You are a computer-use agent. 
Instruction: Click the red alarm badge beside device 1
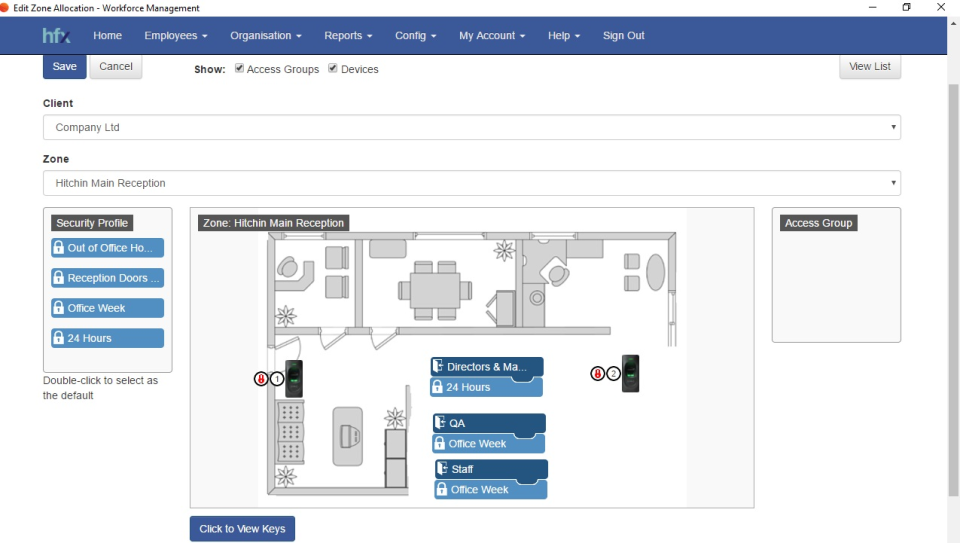(x=261, y=379)
